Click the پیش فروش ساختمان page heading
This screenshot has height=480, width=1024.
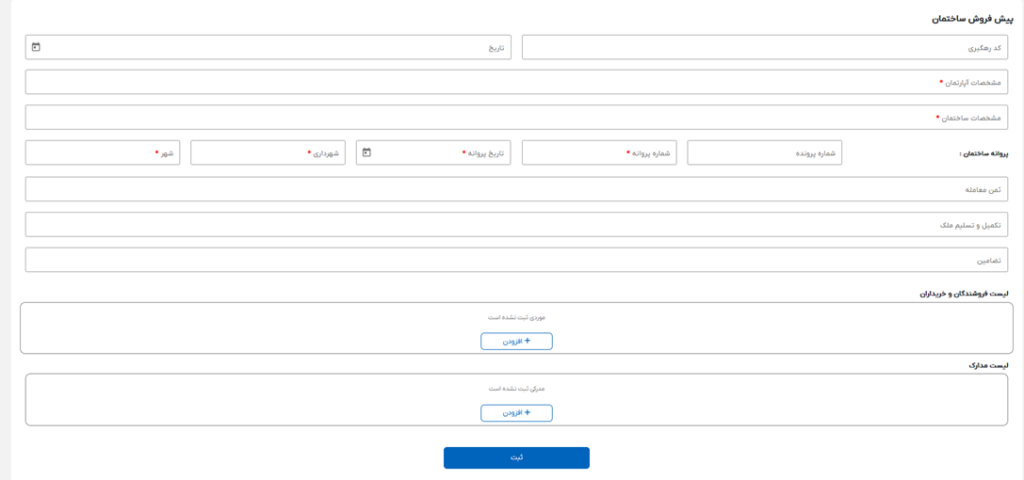coord(964,19)
